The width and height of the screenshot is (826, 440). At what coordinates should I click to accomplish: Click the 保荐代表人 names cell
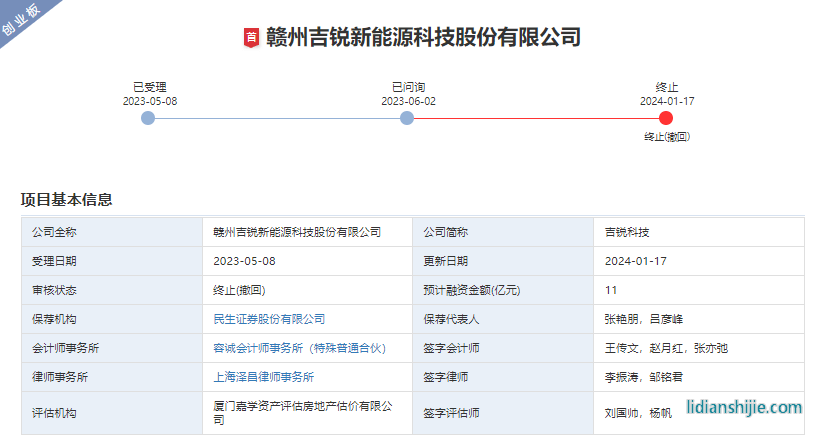point(643,319)
